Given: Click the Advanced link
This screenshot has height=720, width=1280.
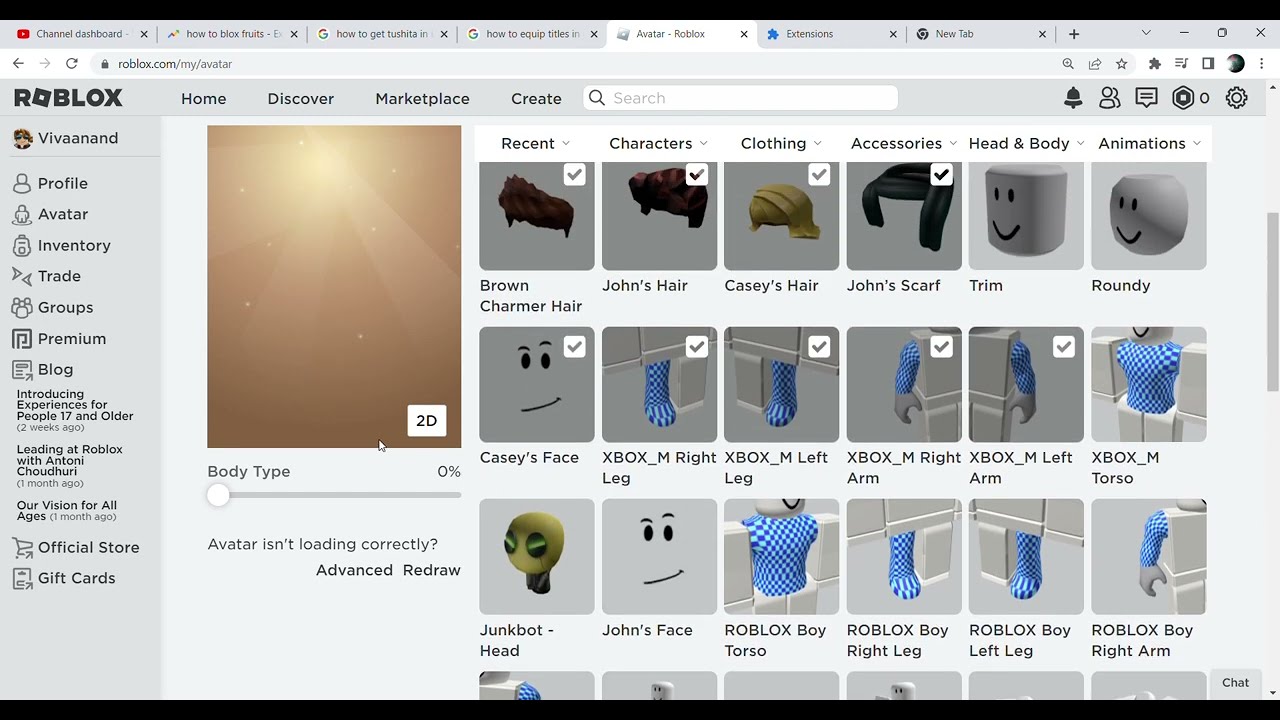Looking at the screenshot, I should [354, 570].
